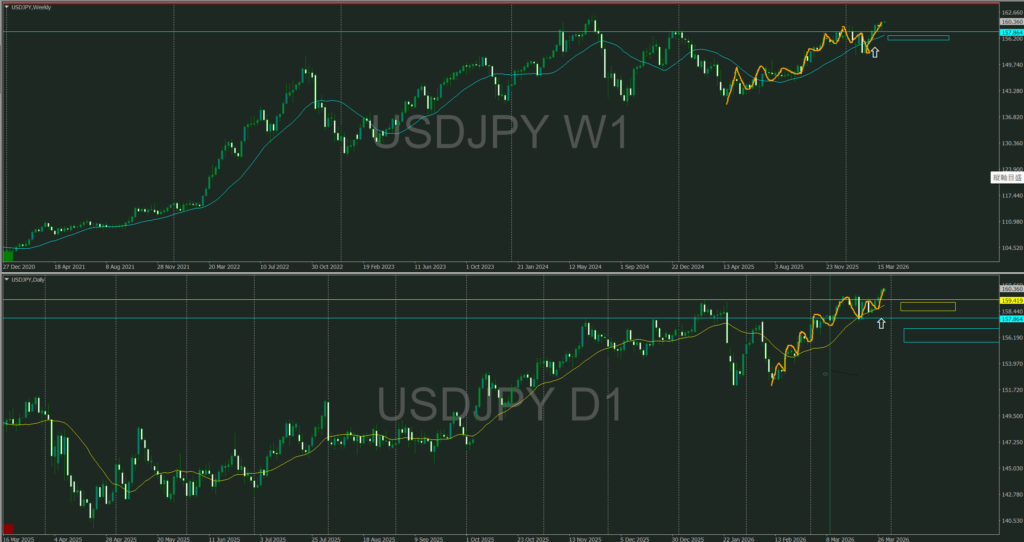The image size is (1024, 542).
Task: Select the white up arrow on daily chart
Action: (881, 323)
